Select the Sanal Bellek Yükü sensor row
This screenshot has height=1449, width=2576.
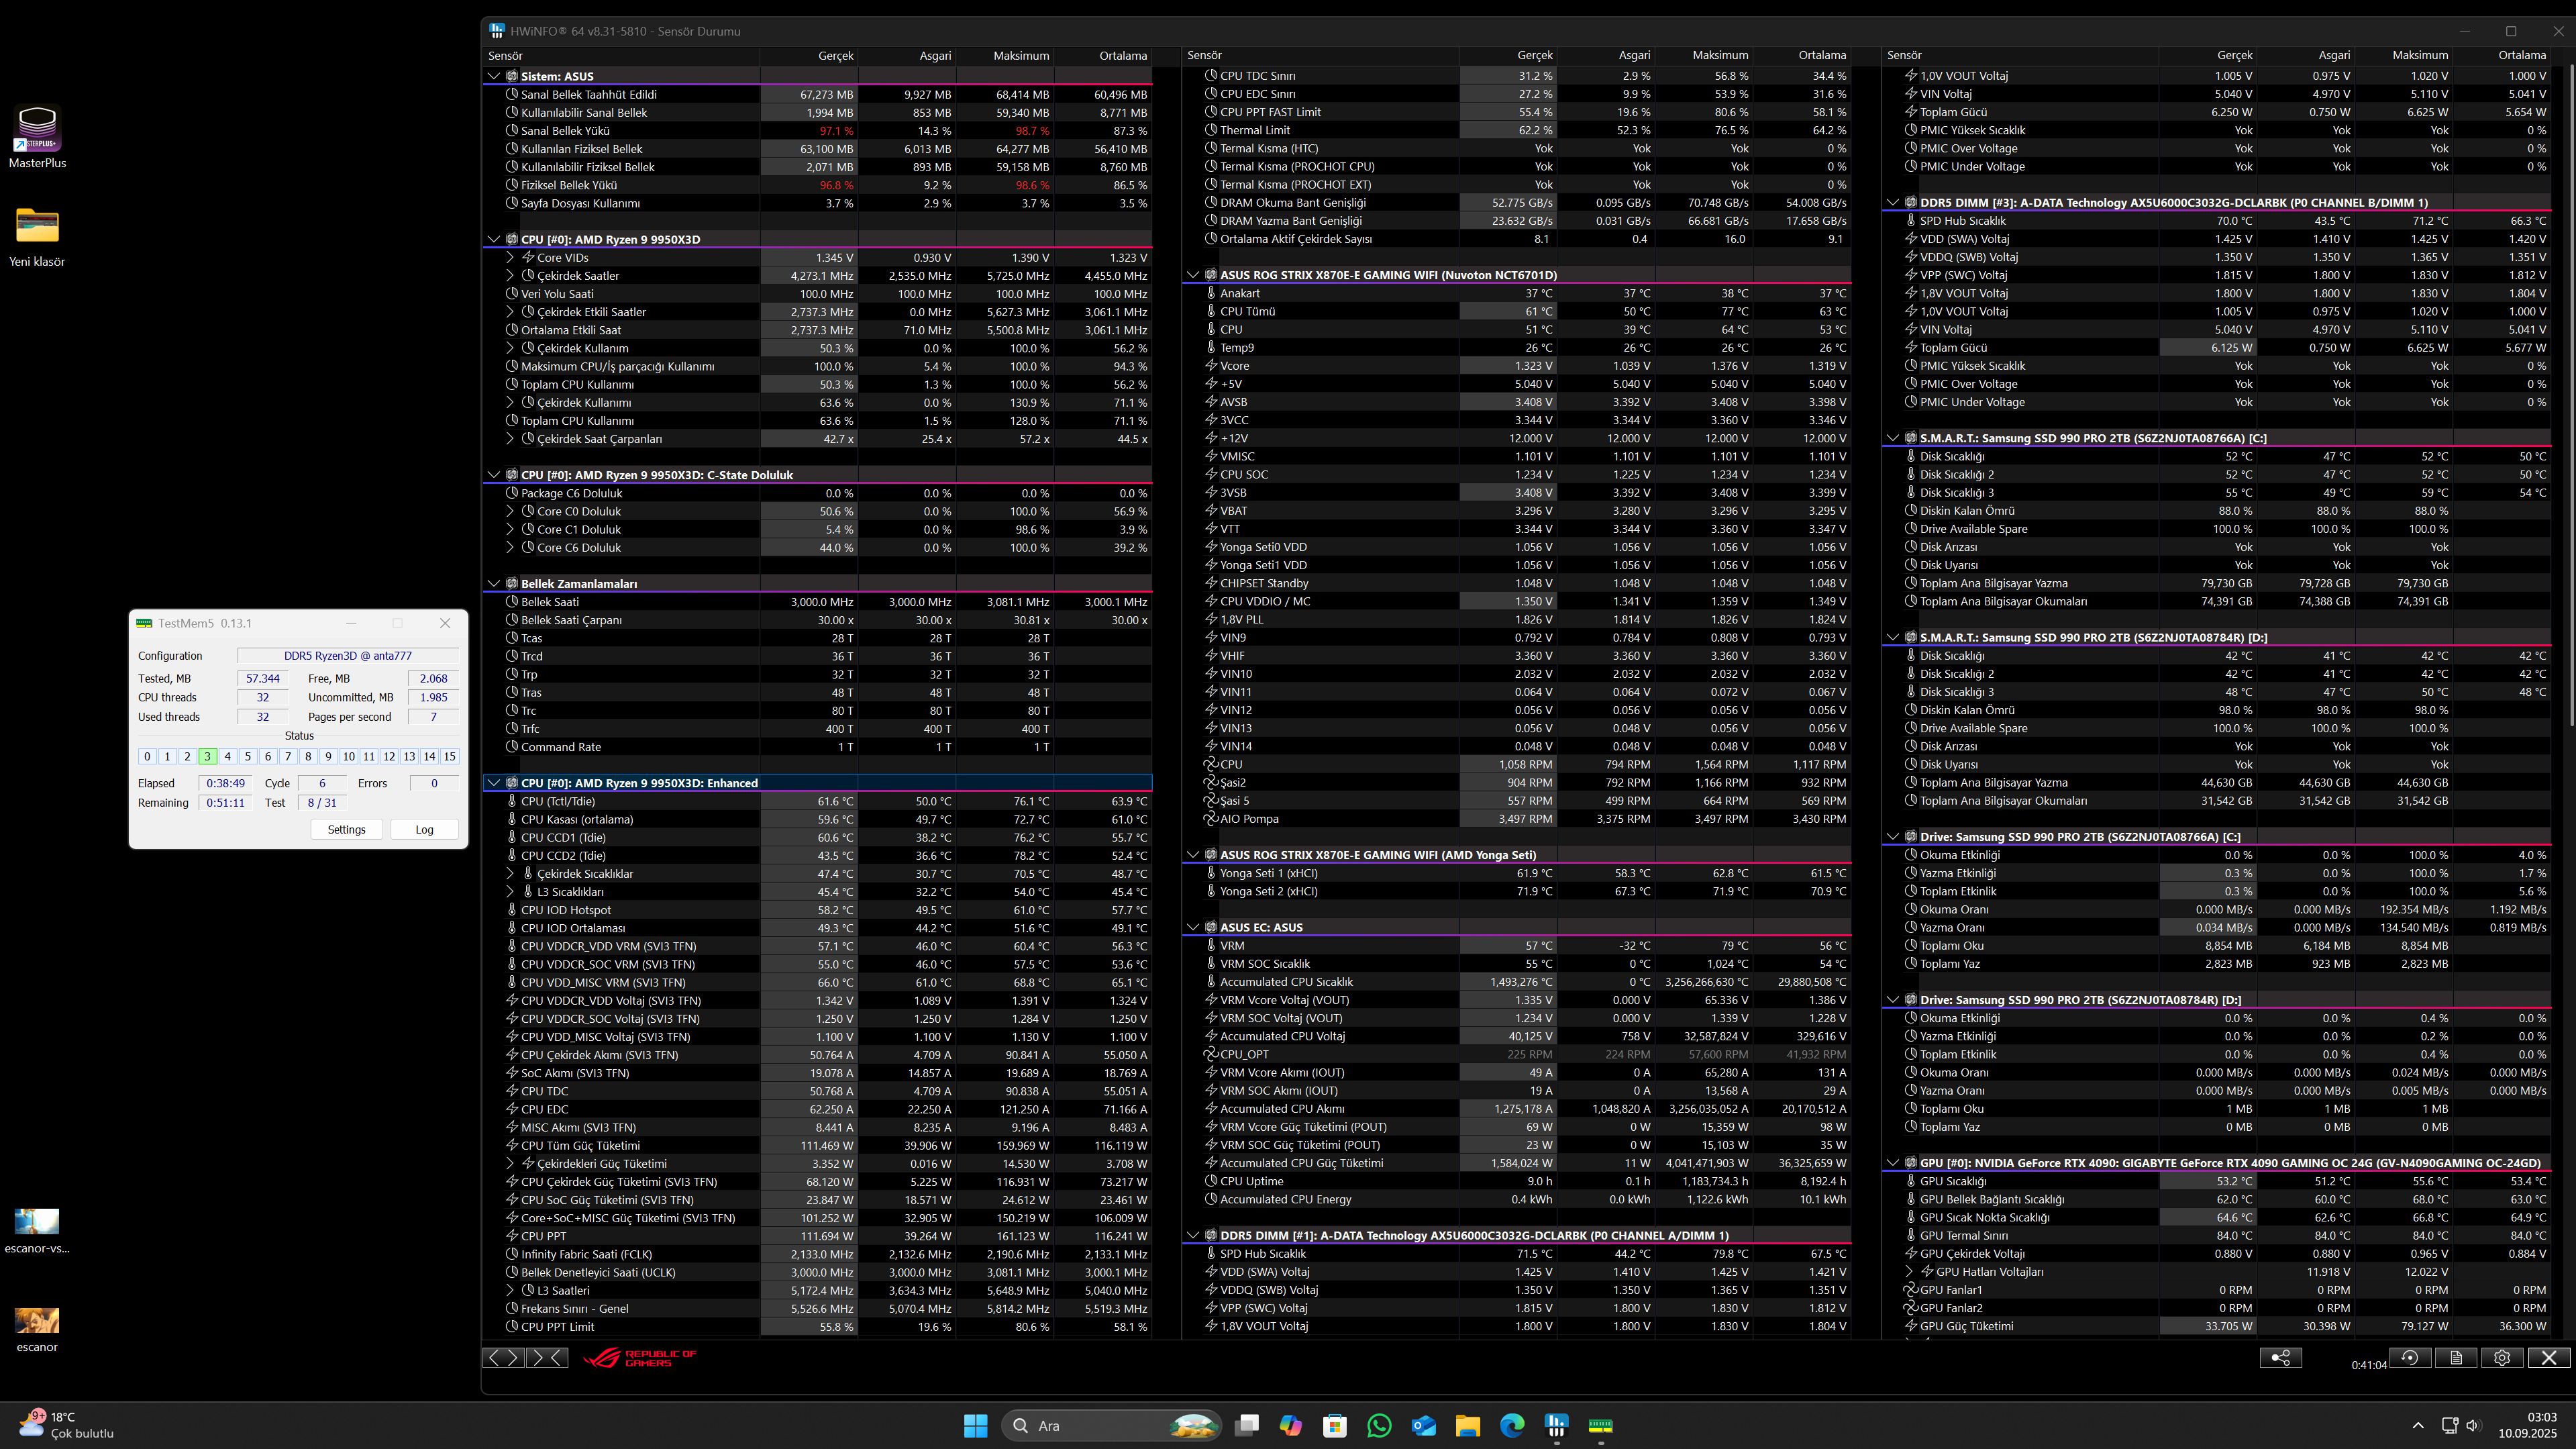tap(817, 131)
